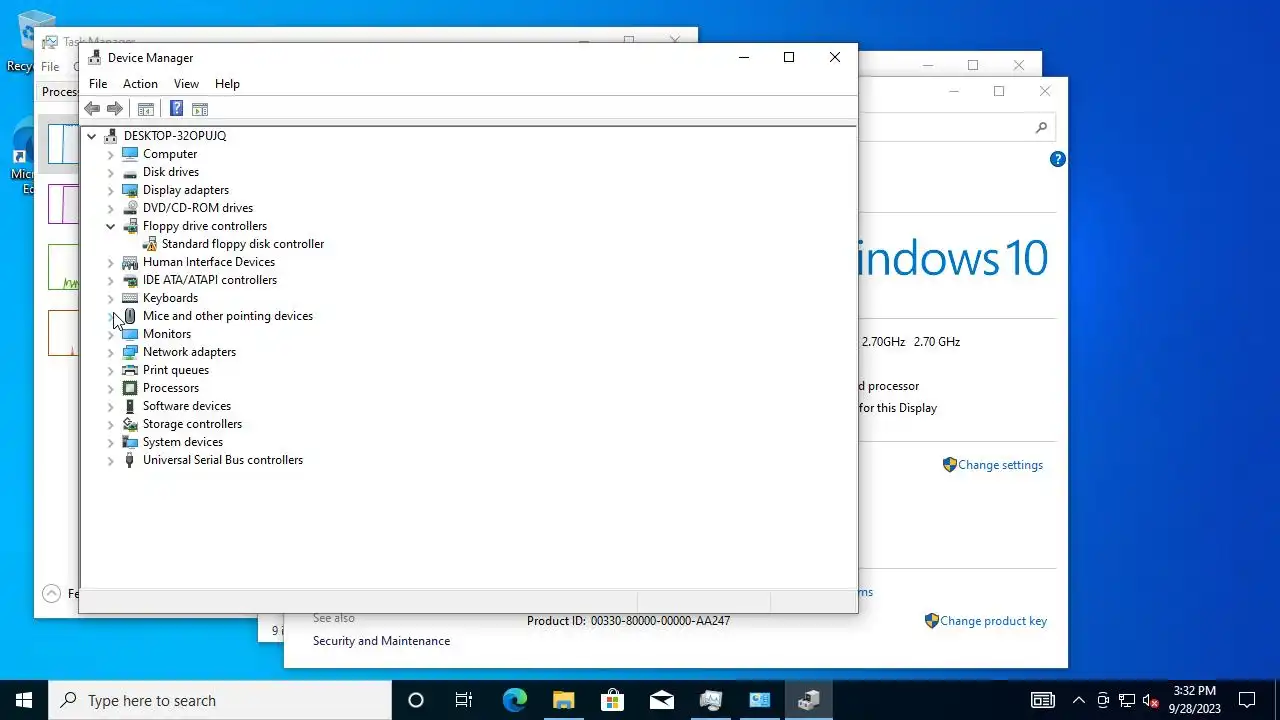Click the blue Help toolbar icon
Image resolution: width=1280 pixels, height=720 pixels.
176,109
